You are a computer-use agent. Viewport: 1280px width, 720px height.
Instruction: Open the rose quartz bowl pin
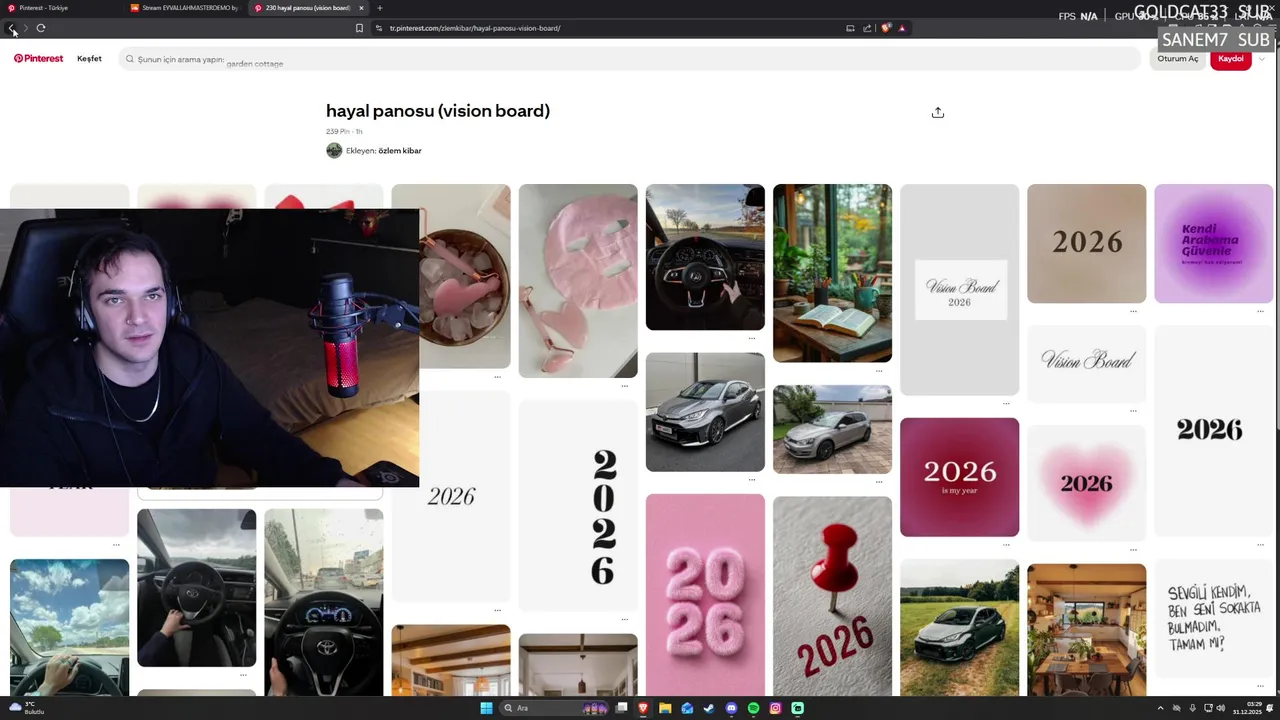[465, 276]
